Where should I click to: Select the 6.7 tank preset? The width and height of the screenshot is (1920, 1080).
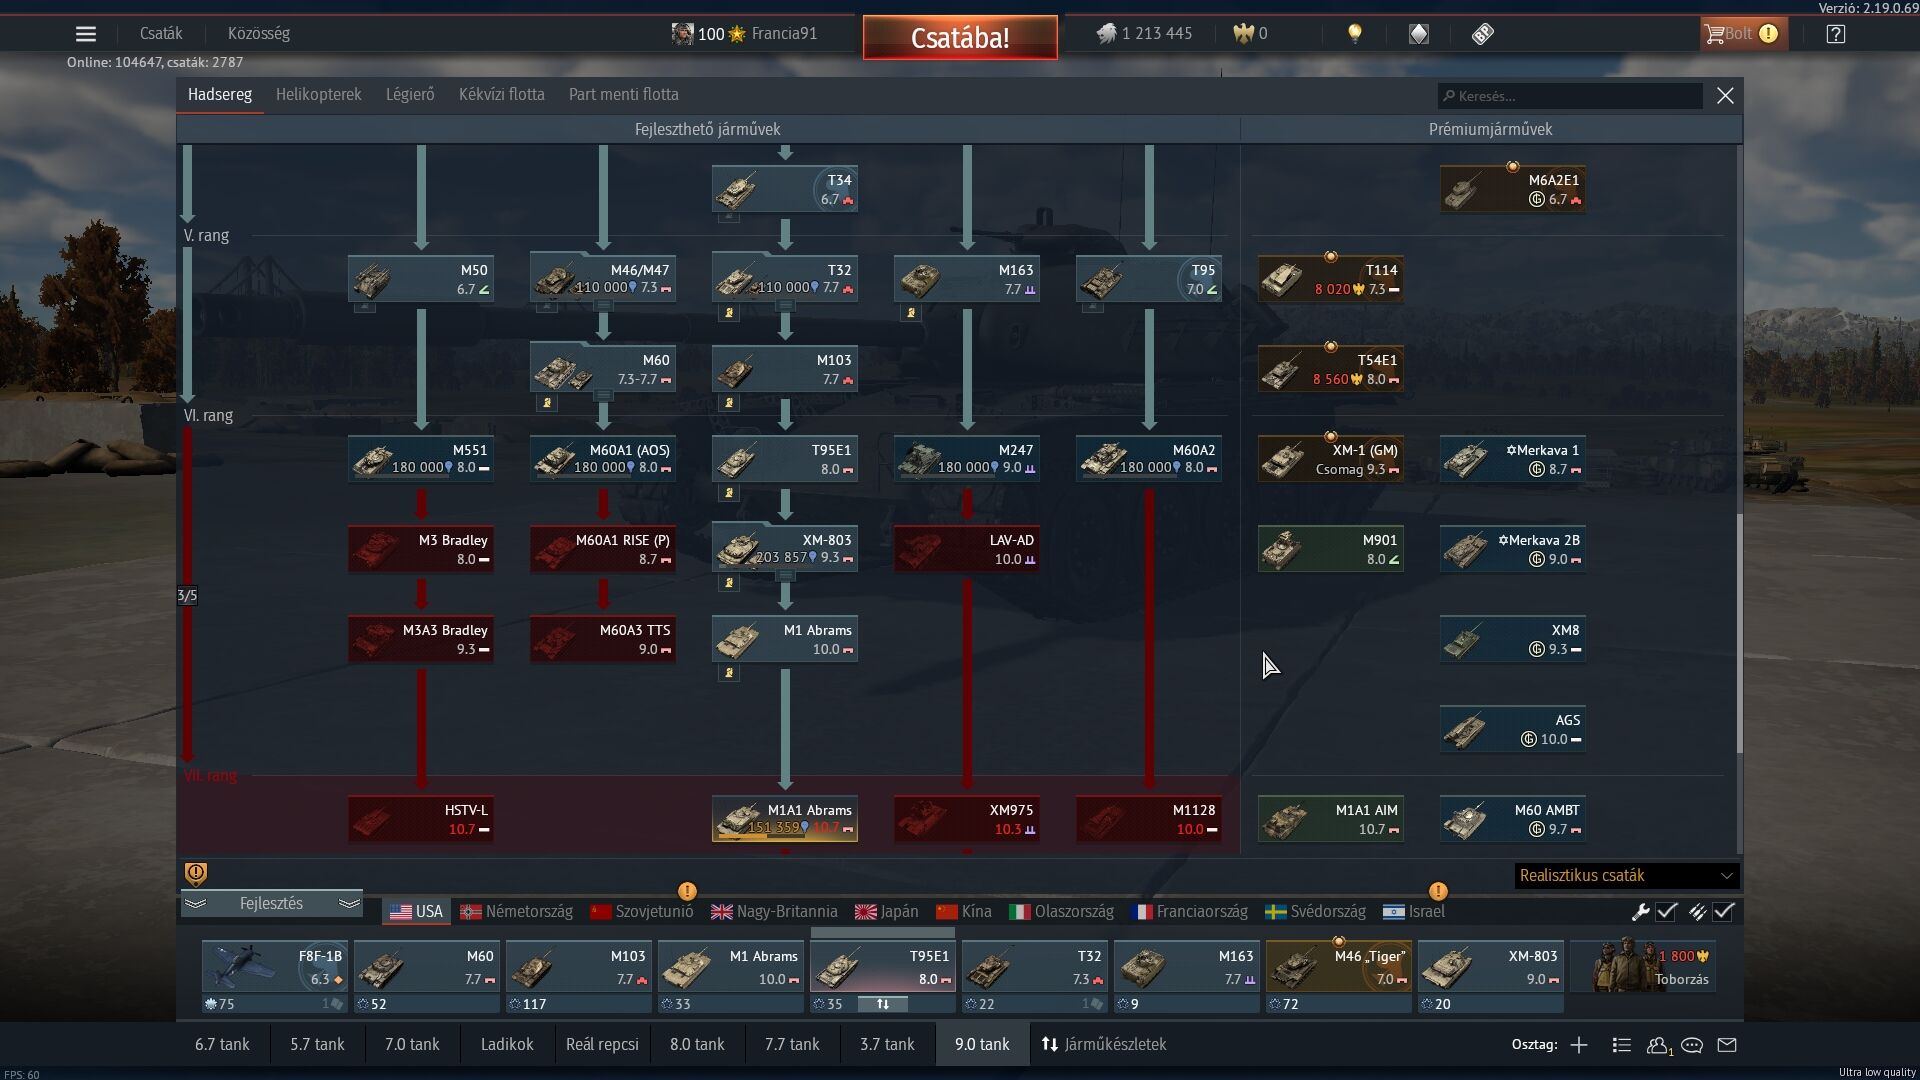(x=222, y=1045)
